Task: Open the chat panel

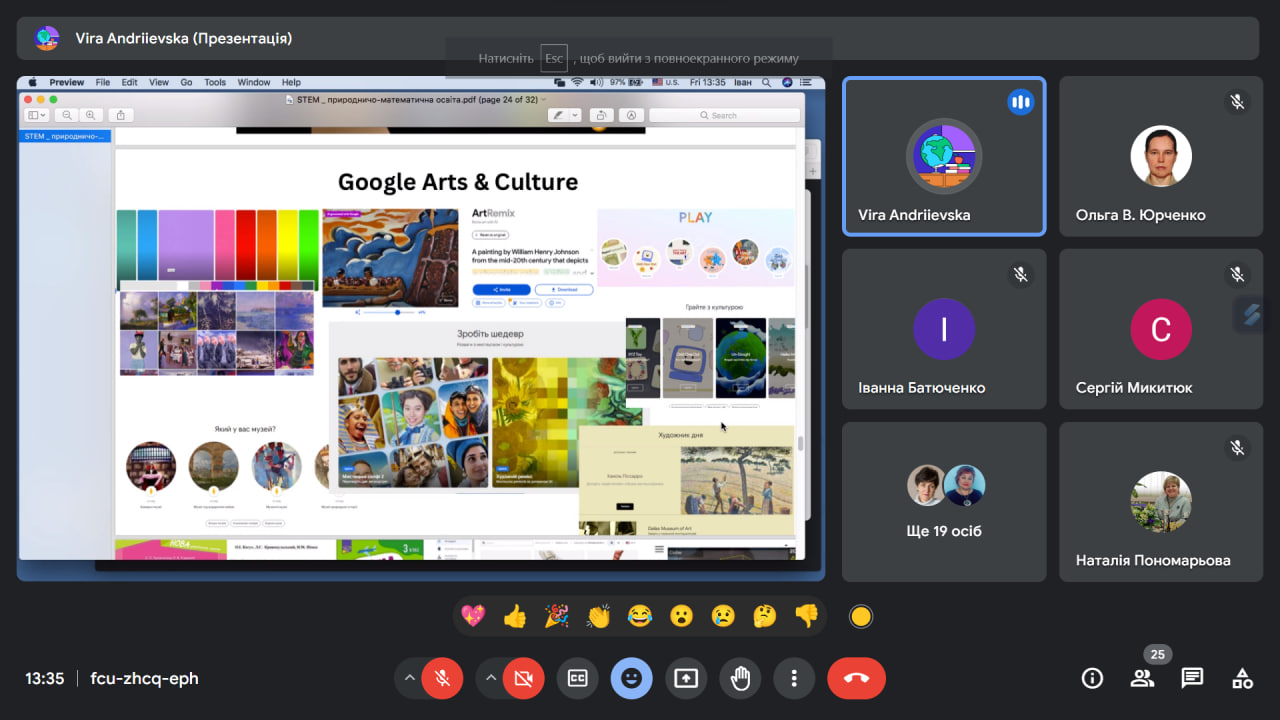Action: [x=1192, y=678]
